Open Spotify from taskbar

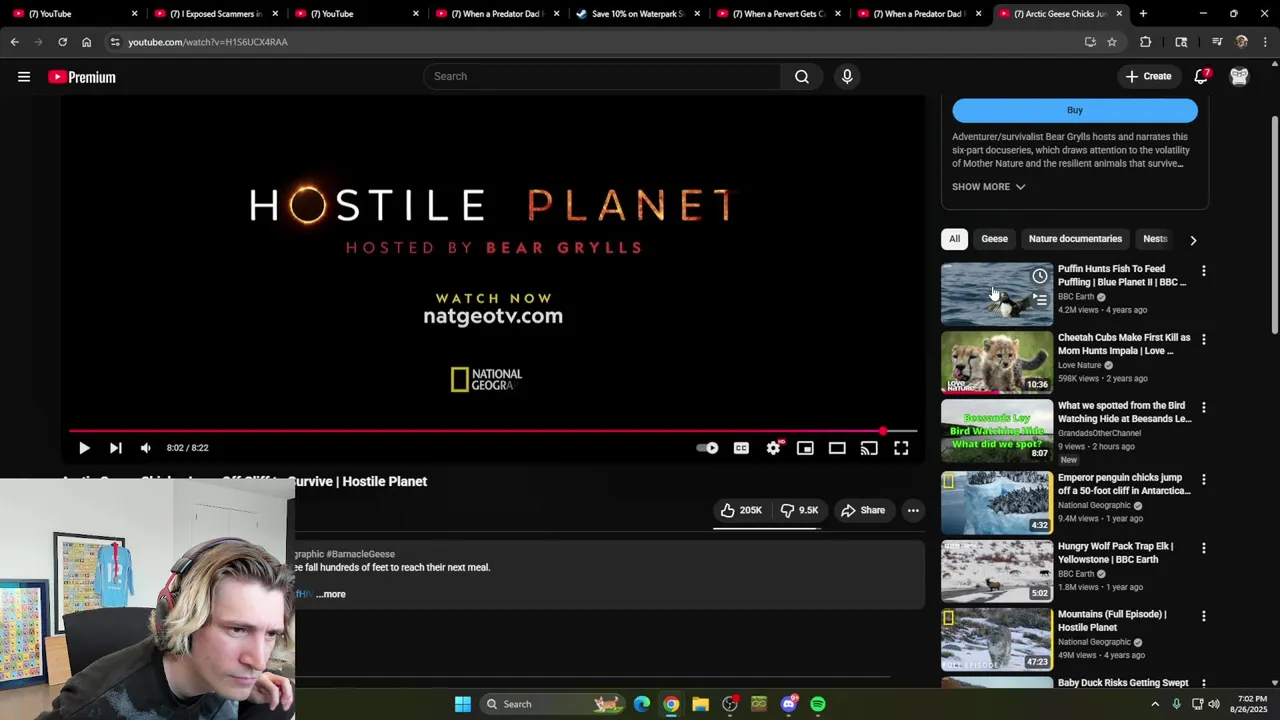pyautogui.click(x=818, y=704)
